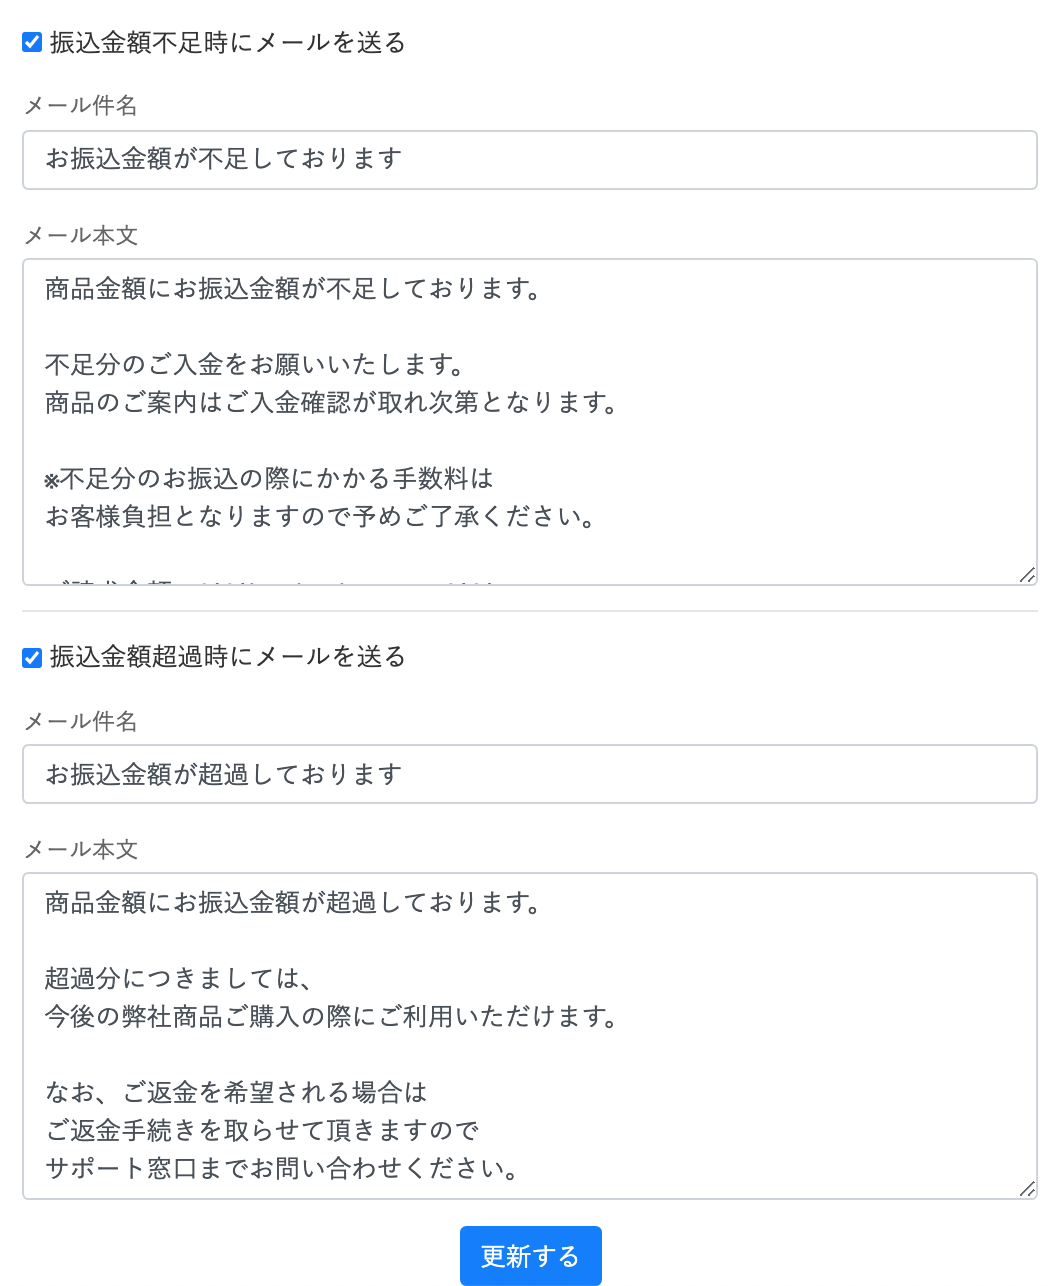Viewport: 1064px width, 1286px height.
Task: Place cursor on line 超過分につきましては、
Action: 180,979
